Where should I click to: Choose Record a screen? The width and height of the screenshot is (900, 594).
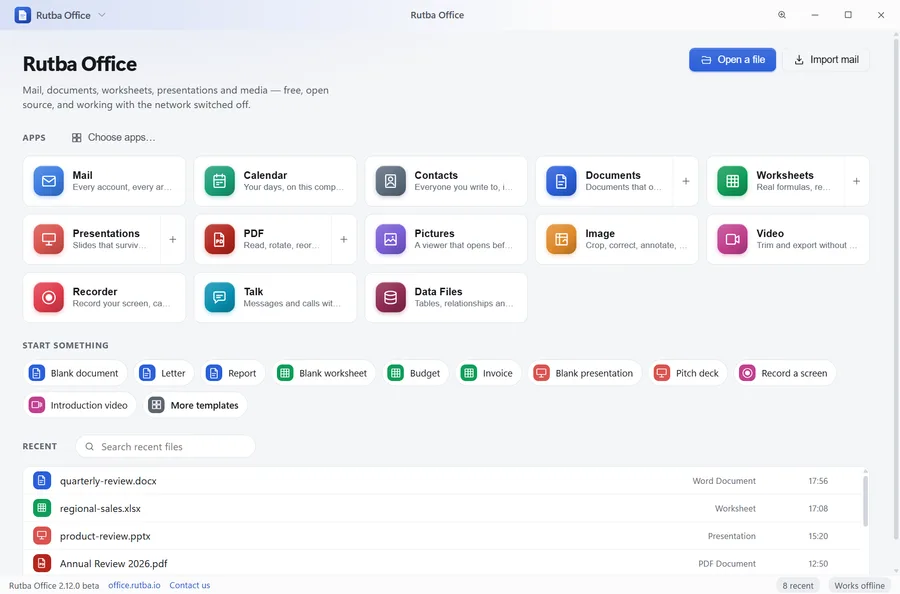tap(785, 373)
